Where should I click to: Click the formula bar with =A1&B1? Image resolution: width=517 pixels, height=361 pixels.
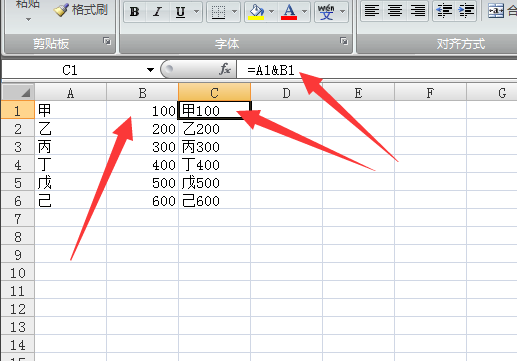[x=377, y=70]
